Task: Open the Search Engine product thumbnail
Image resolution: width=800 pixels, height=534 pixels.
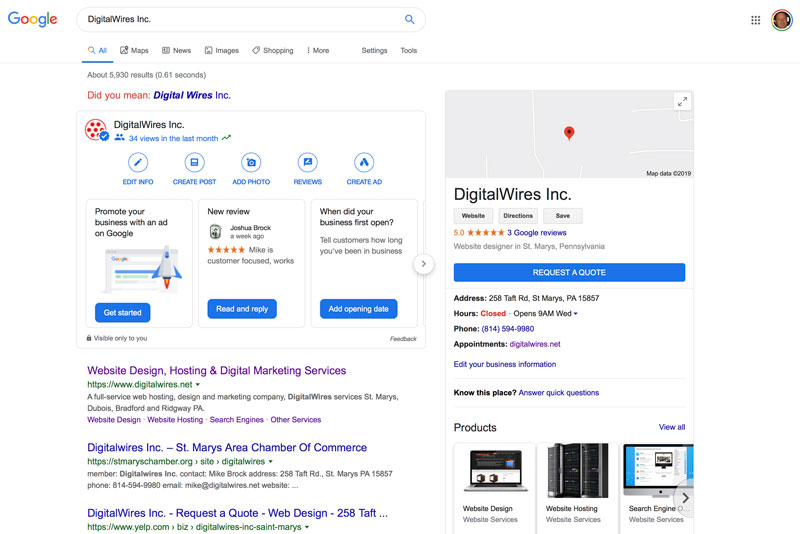Action: pos(658,471)
